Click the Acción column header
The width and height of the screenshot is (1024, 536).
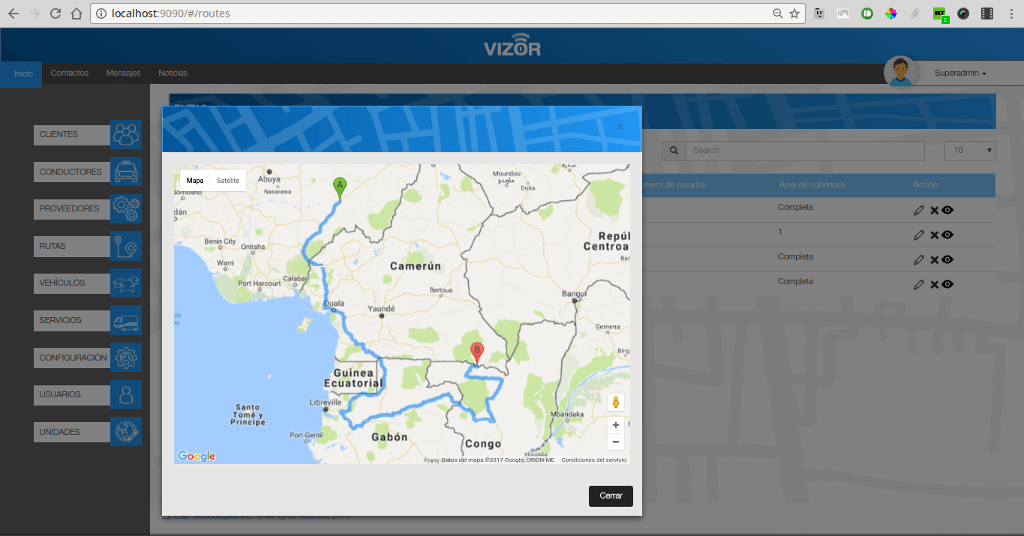coord(925,185)
